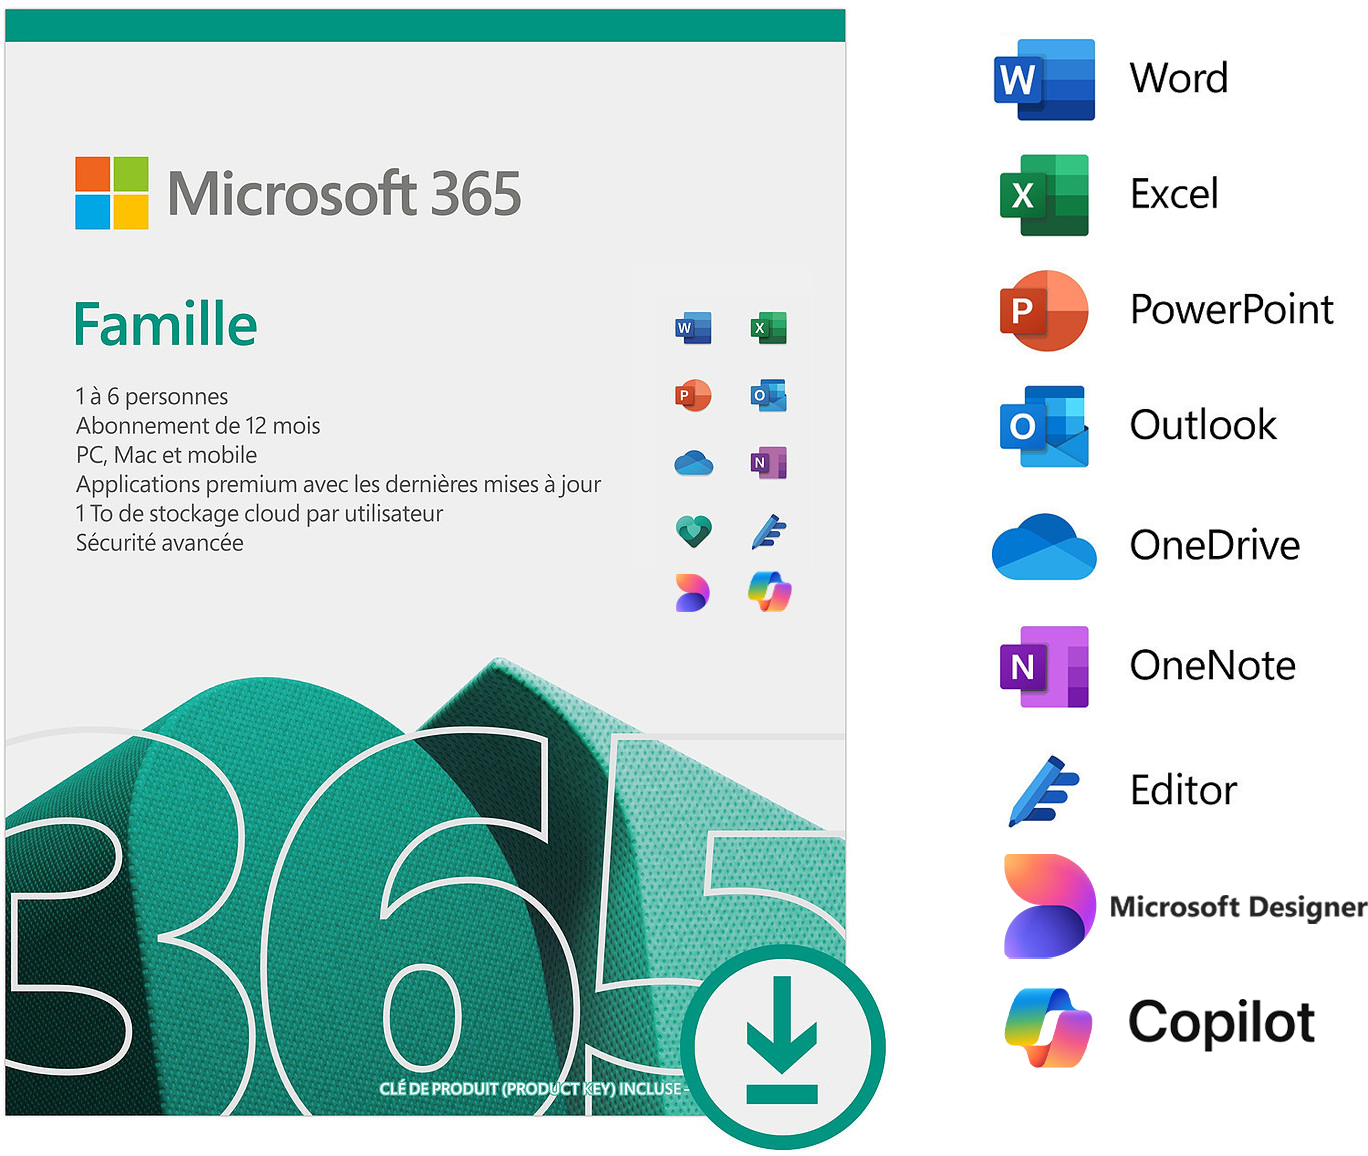1368x1156 pixels.
Task: Click the four-color Microsoft logo squares
Action: point(112,193)
